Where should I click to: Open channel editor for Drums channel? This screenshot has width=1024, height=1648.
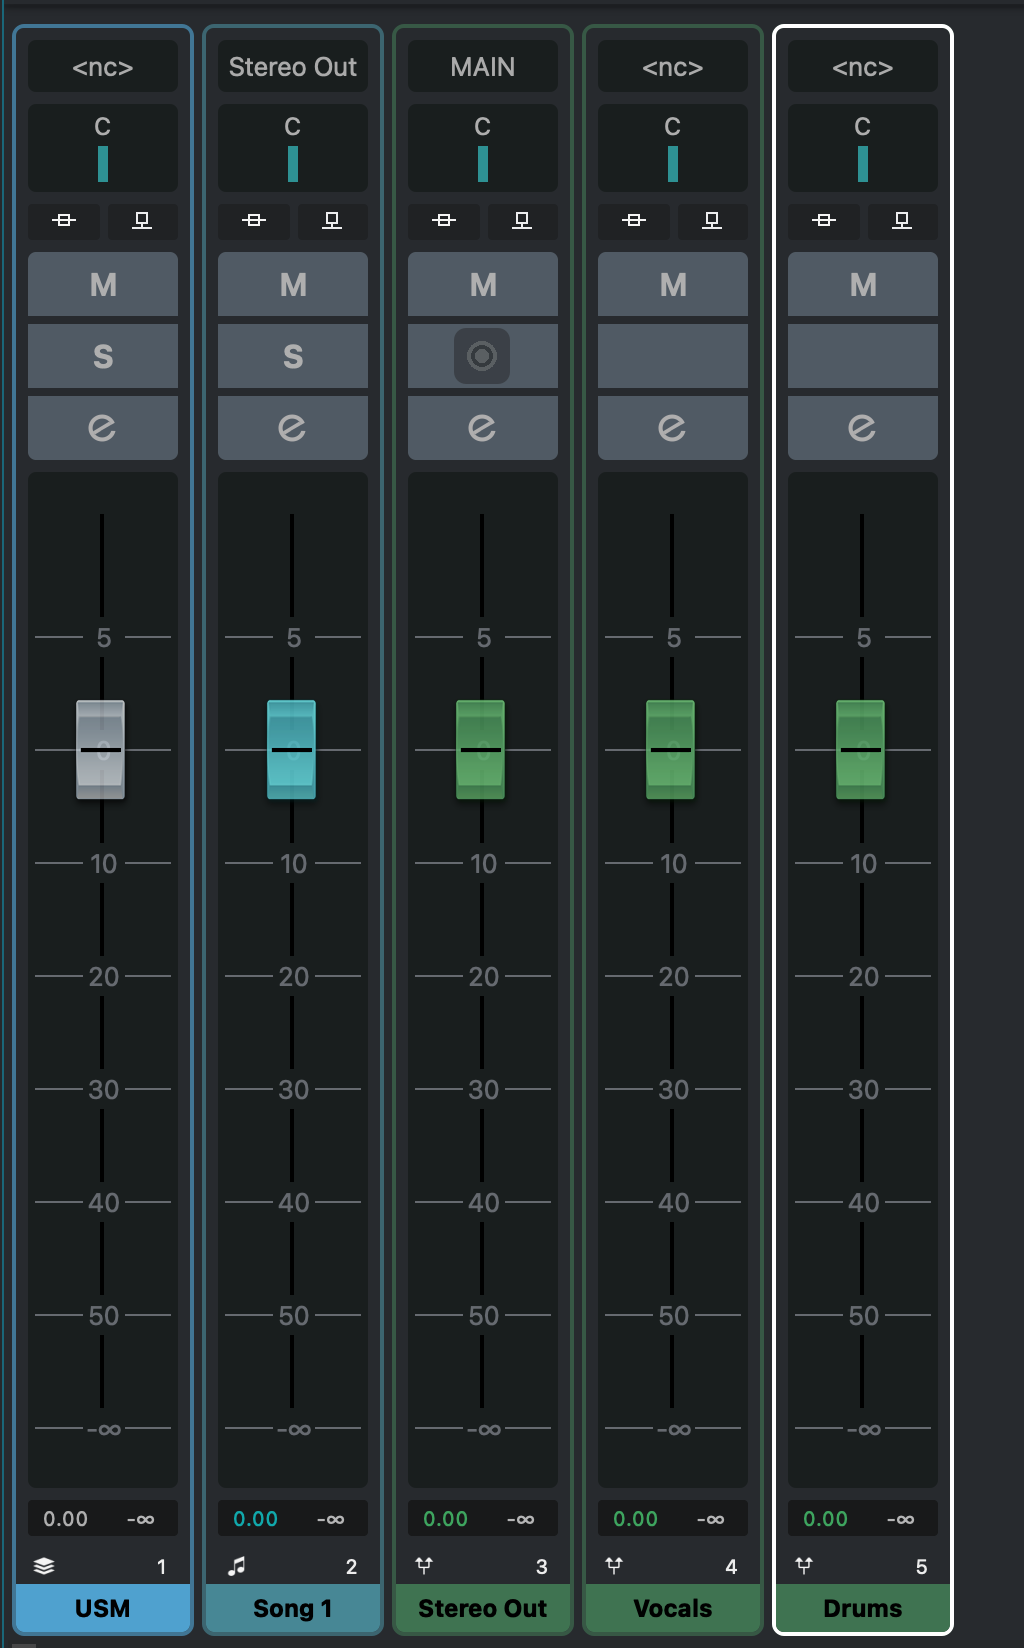point(862,428)
